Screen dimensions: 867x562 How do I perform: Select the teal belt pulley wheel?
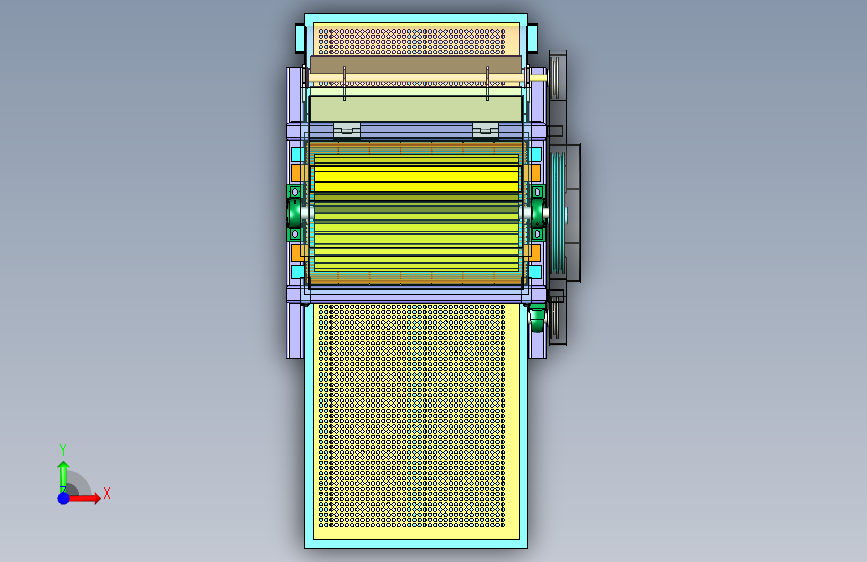tap(558, 213)
